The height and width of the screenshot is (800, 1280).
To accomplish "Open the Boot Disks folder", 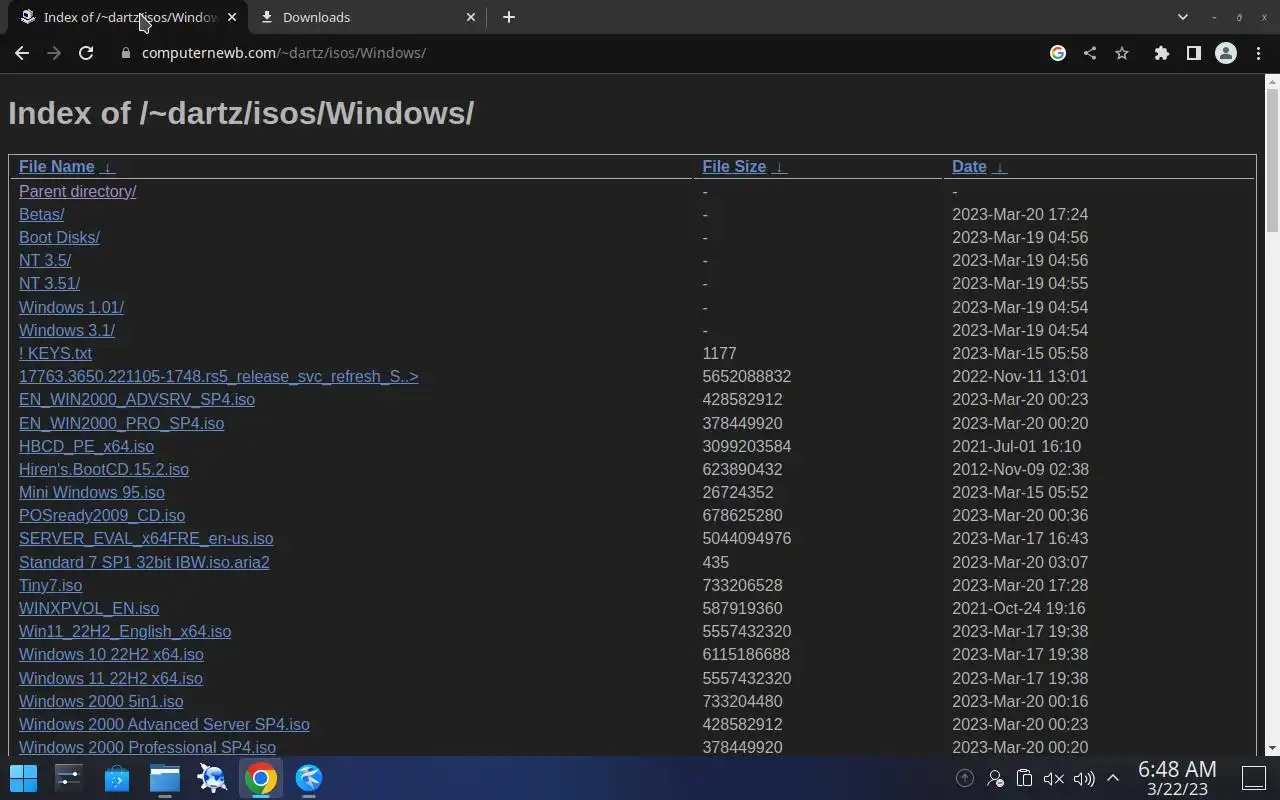I will coord(59,237).
